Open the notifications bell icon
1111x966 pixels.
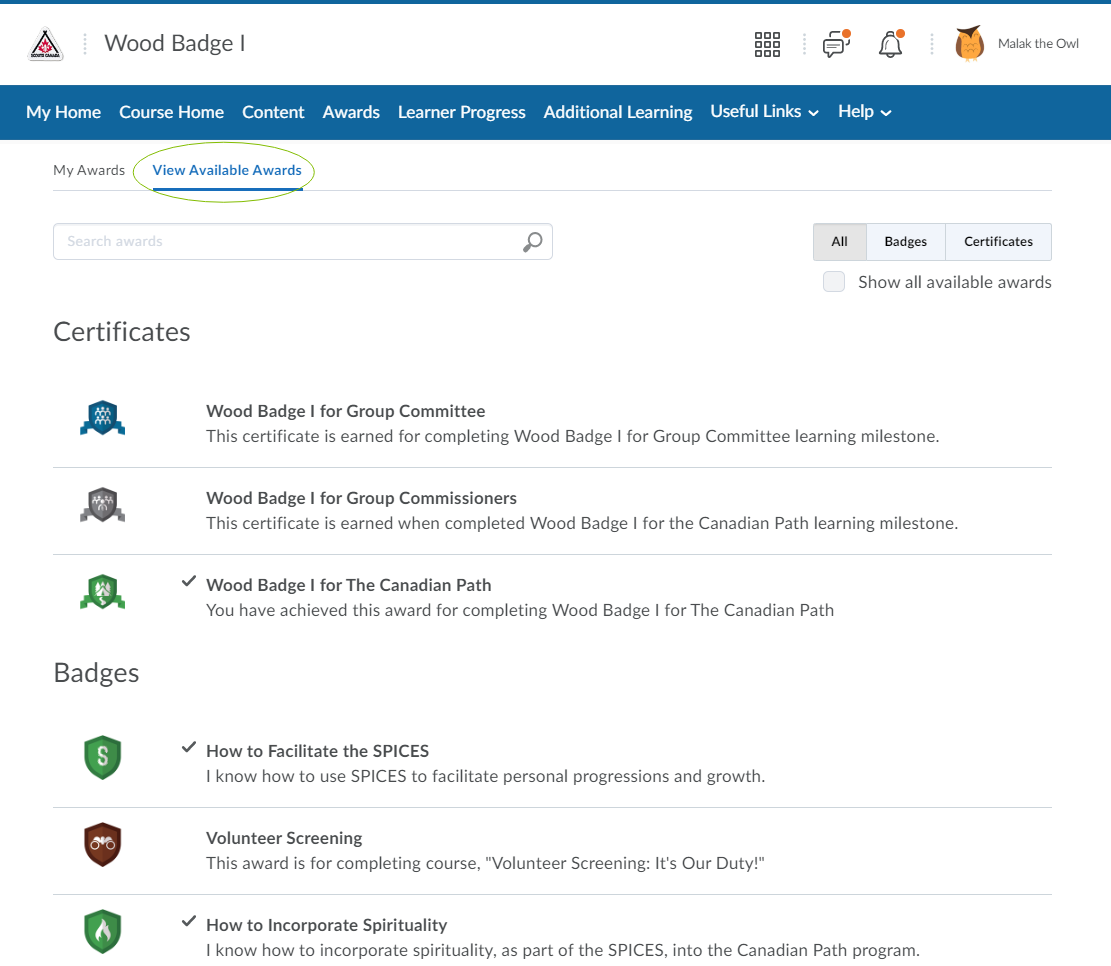890,44
